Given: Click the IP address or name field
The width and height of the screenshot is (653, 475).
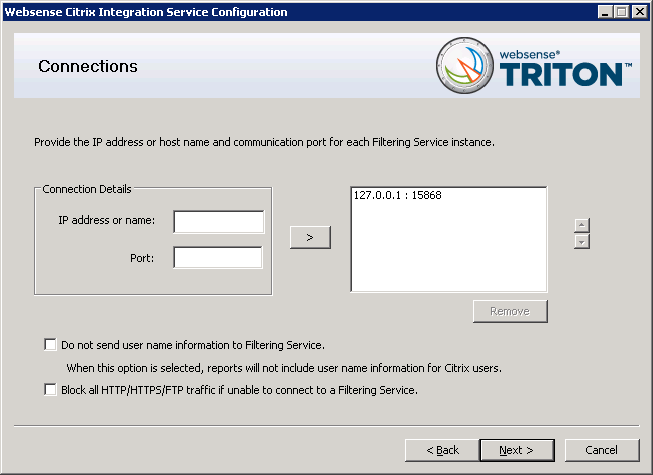Looking at the screenshot, I should click(219, 222).
